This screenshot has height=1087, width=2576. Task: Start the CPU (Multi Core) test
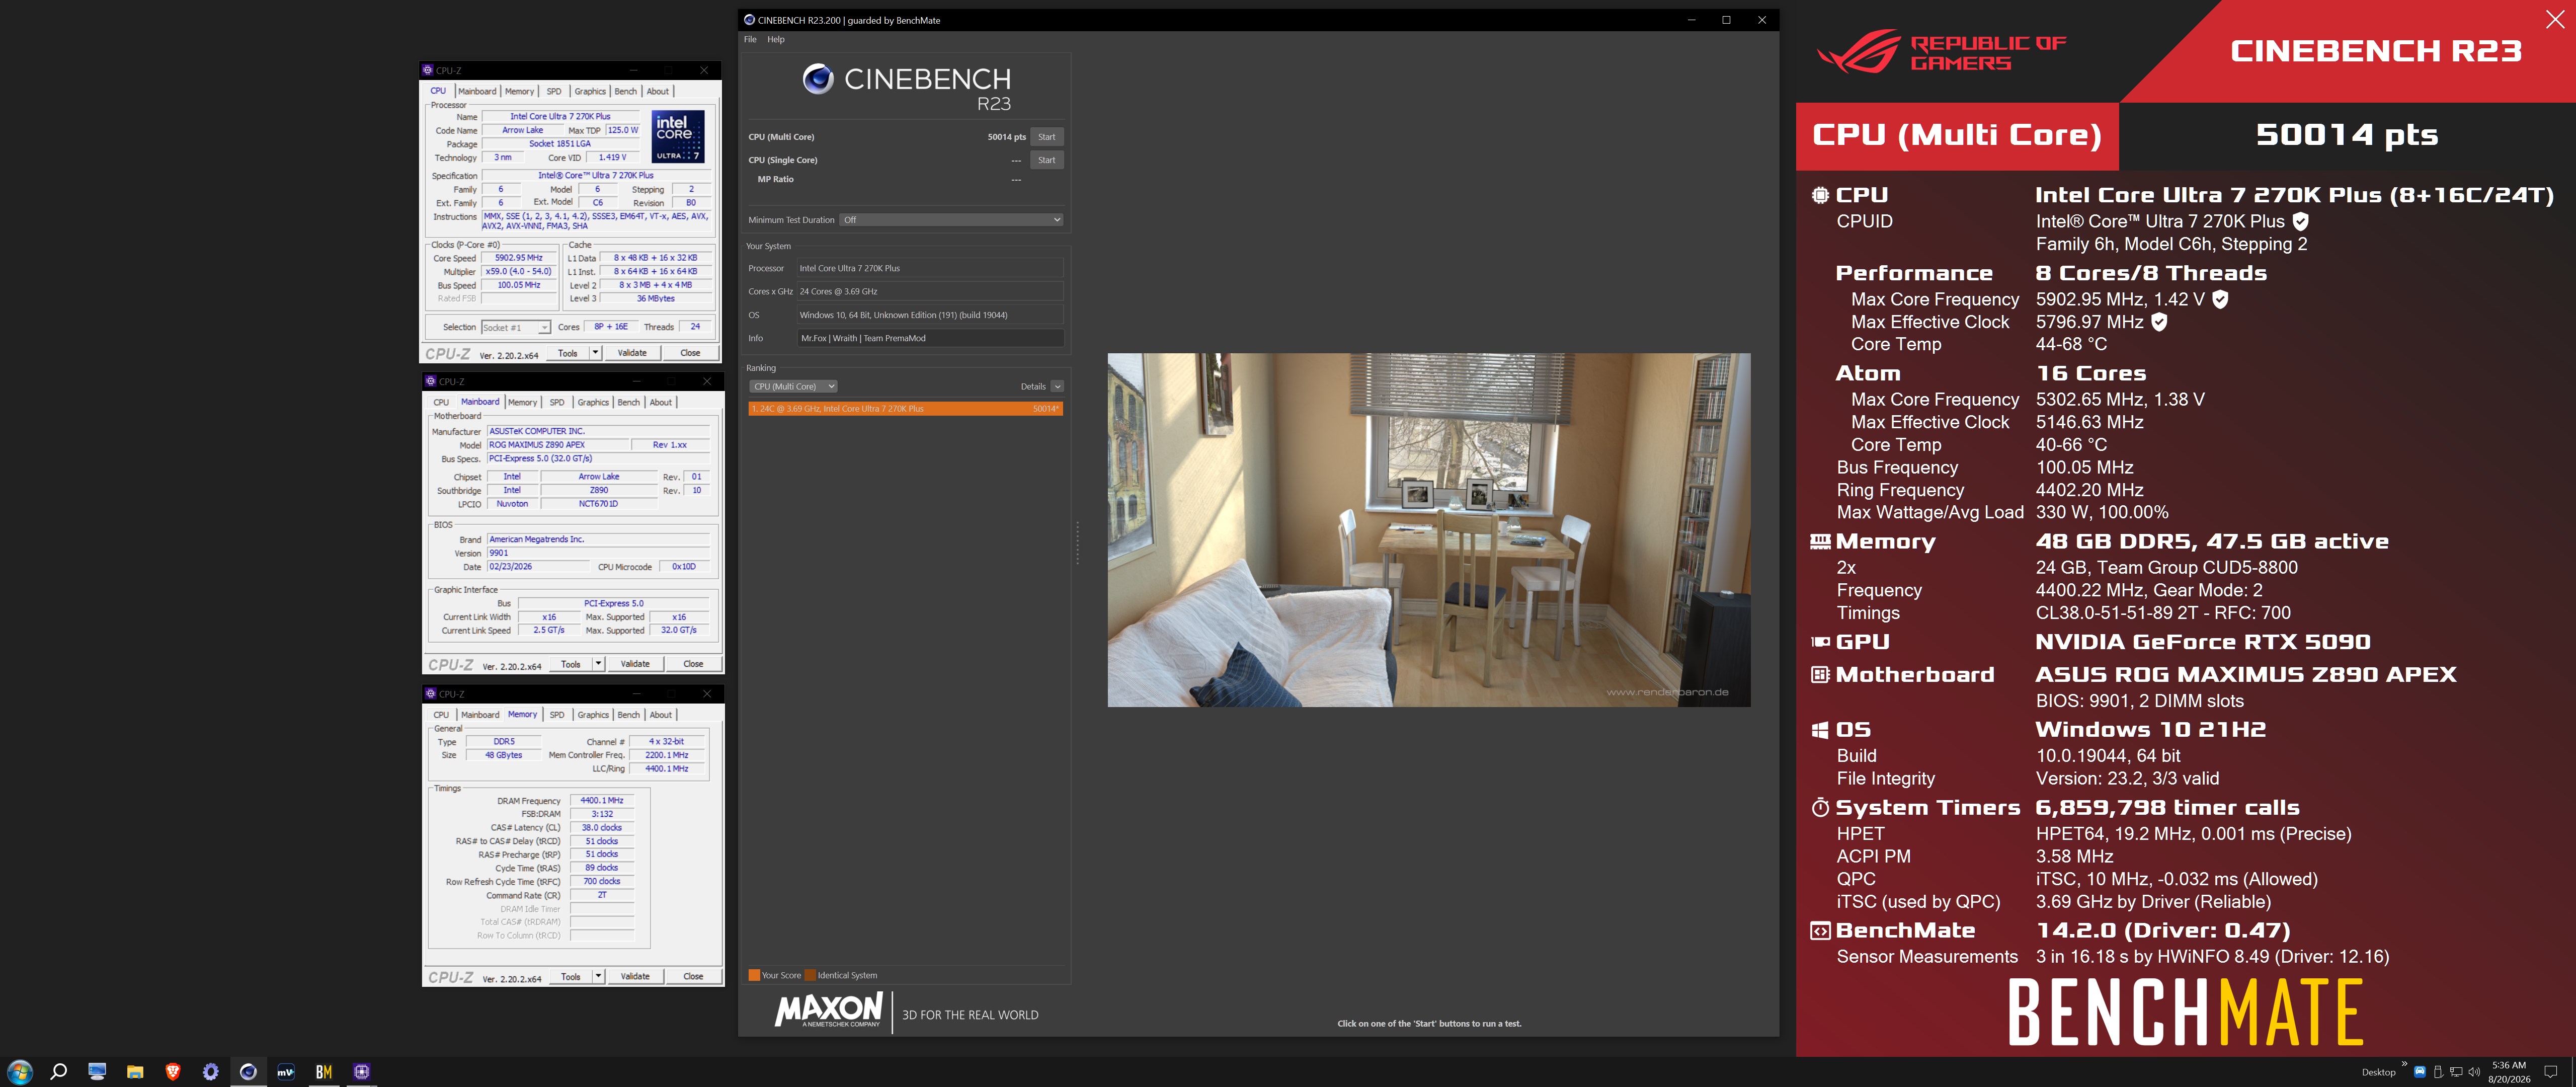(x=1046, y=137)
